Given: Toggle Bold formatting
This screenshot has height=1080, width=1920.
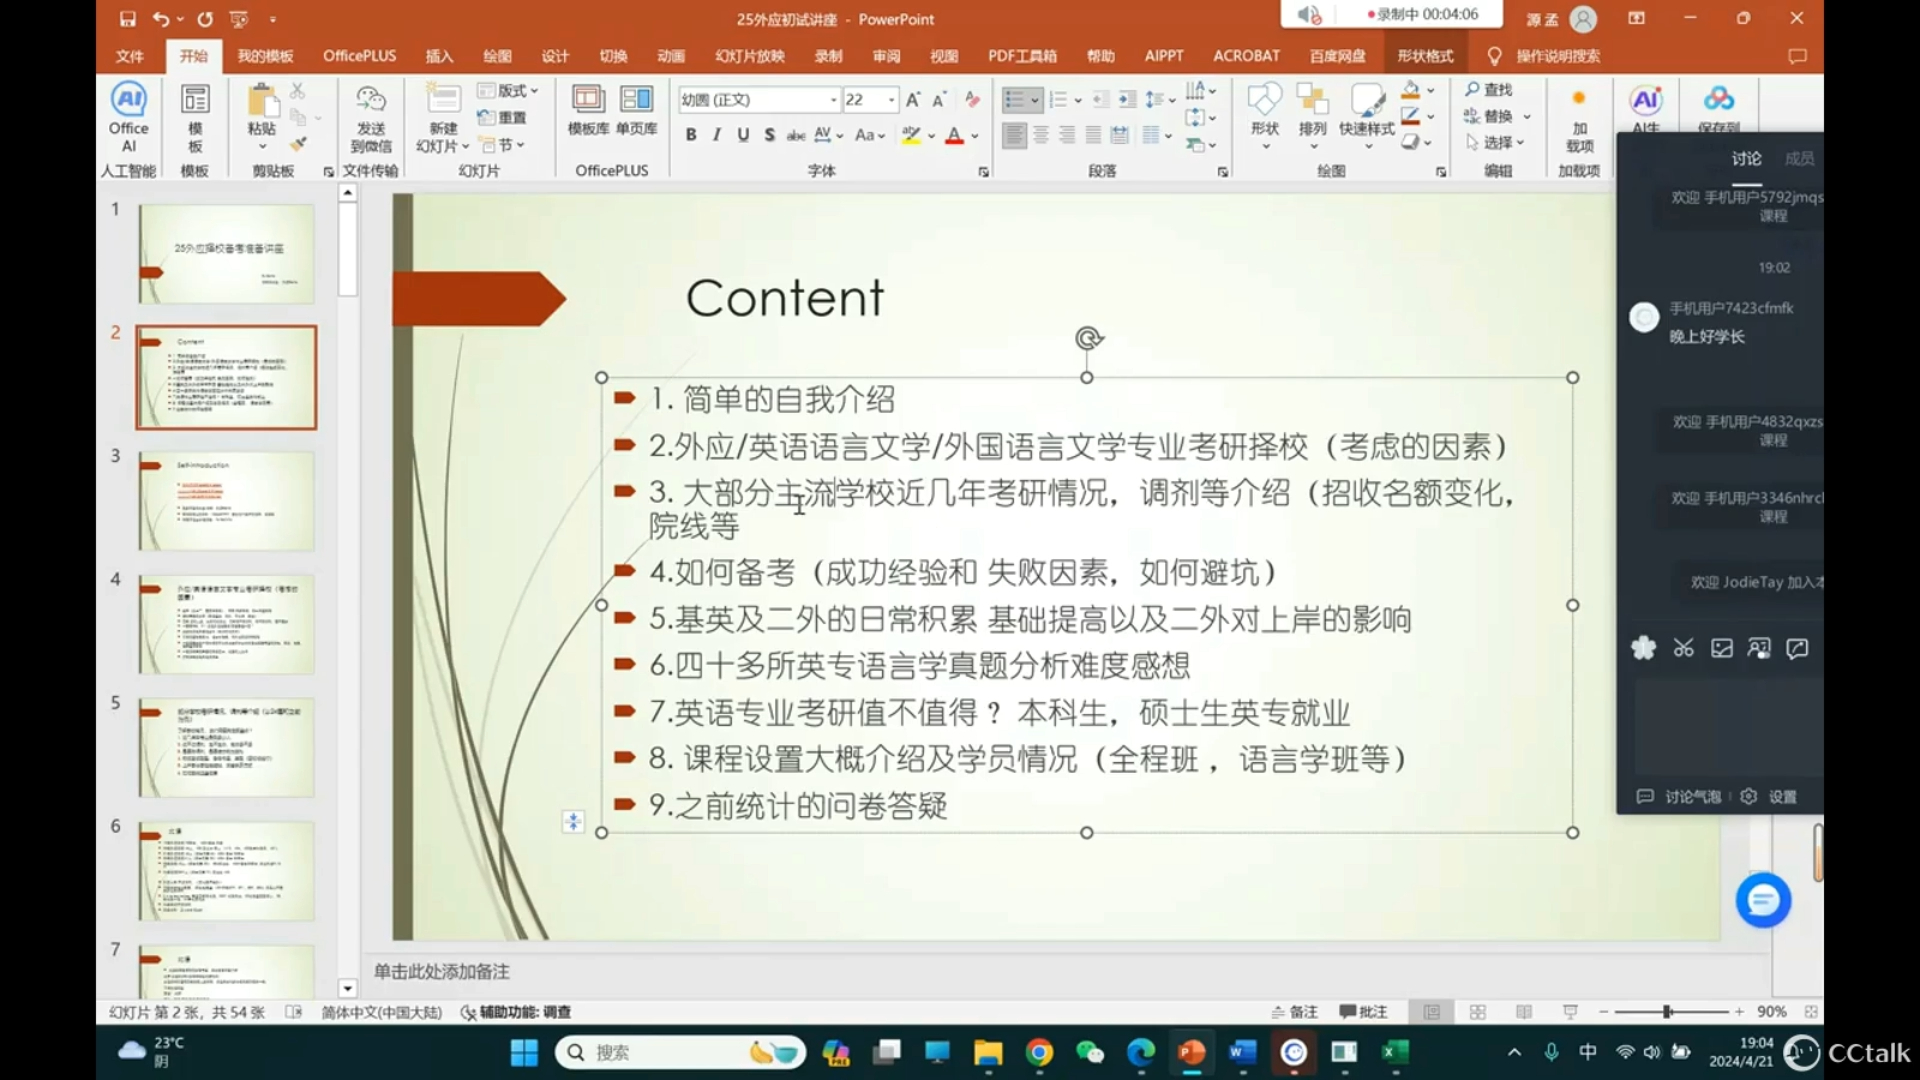Looking at the screenshot, I should pyautogui.click(x=690, y=135).
